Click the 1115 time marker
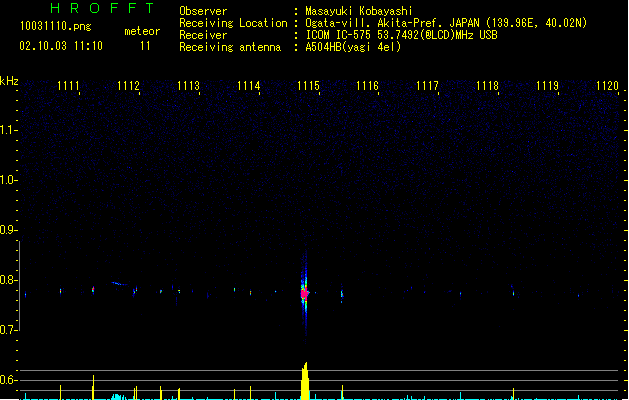The width and height of the screenshot is (629, 400). pos(308,86)
